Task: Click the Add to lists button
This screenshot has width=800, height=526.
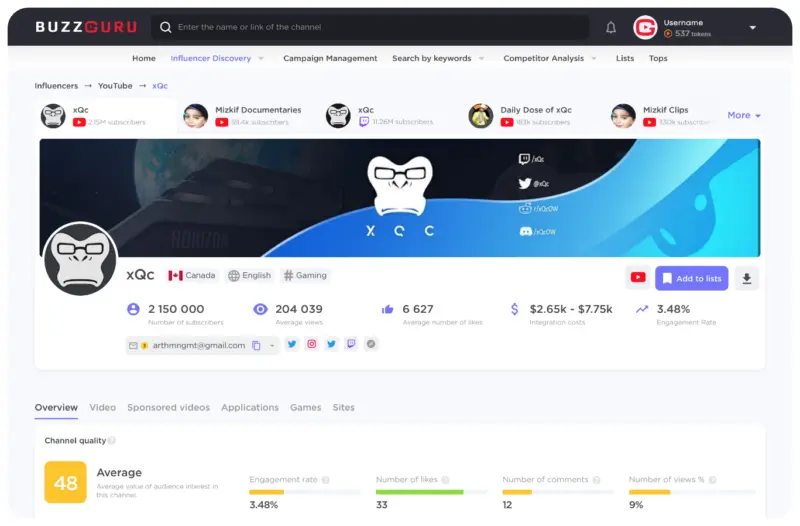Action: click(x=691, y=278)
